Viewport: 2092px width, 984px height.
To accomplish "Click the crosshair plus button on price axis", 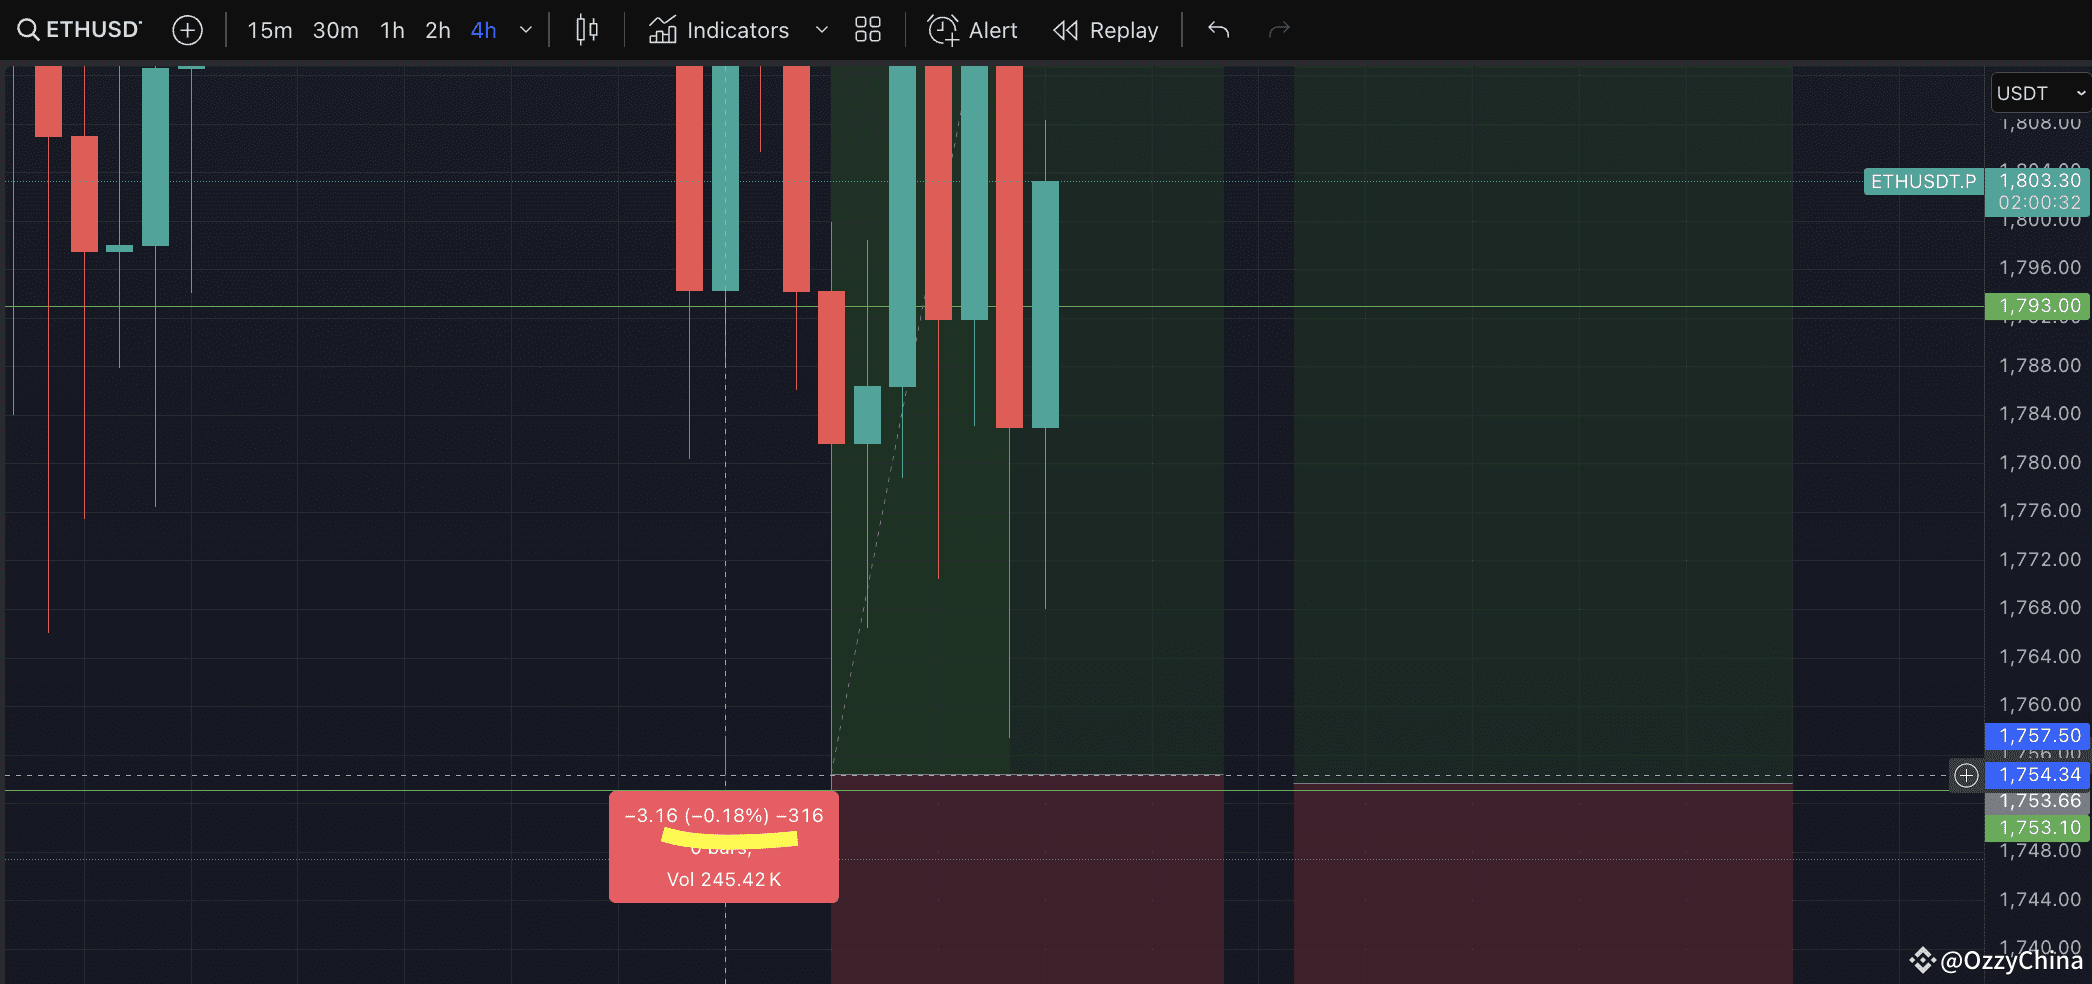I will tap(1966, 775).
